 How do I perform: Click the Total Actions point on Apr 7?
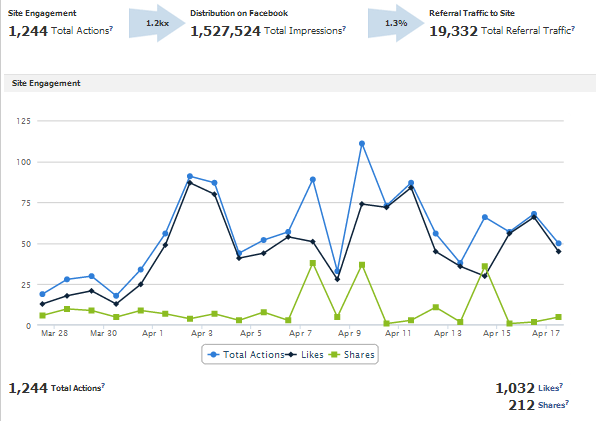pyautogui.click(x=313, y=179)
